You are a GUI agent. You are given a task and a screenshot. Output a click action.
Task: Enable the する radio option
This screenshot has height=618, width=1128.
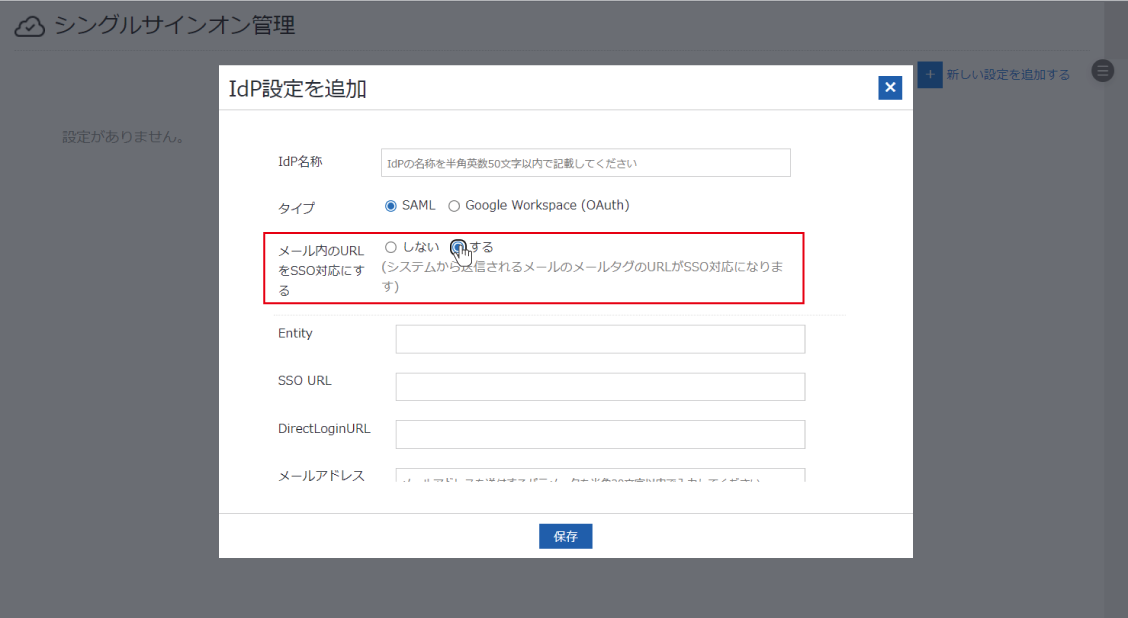coord(458,247)
